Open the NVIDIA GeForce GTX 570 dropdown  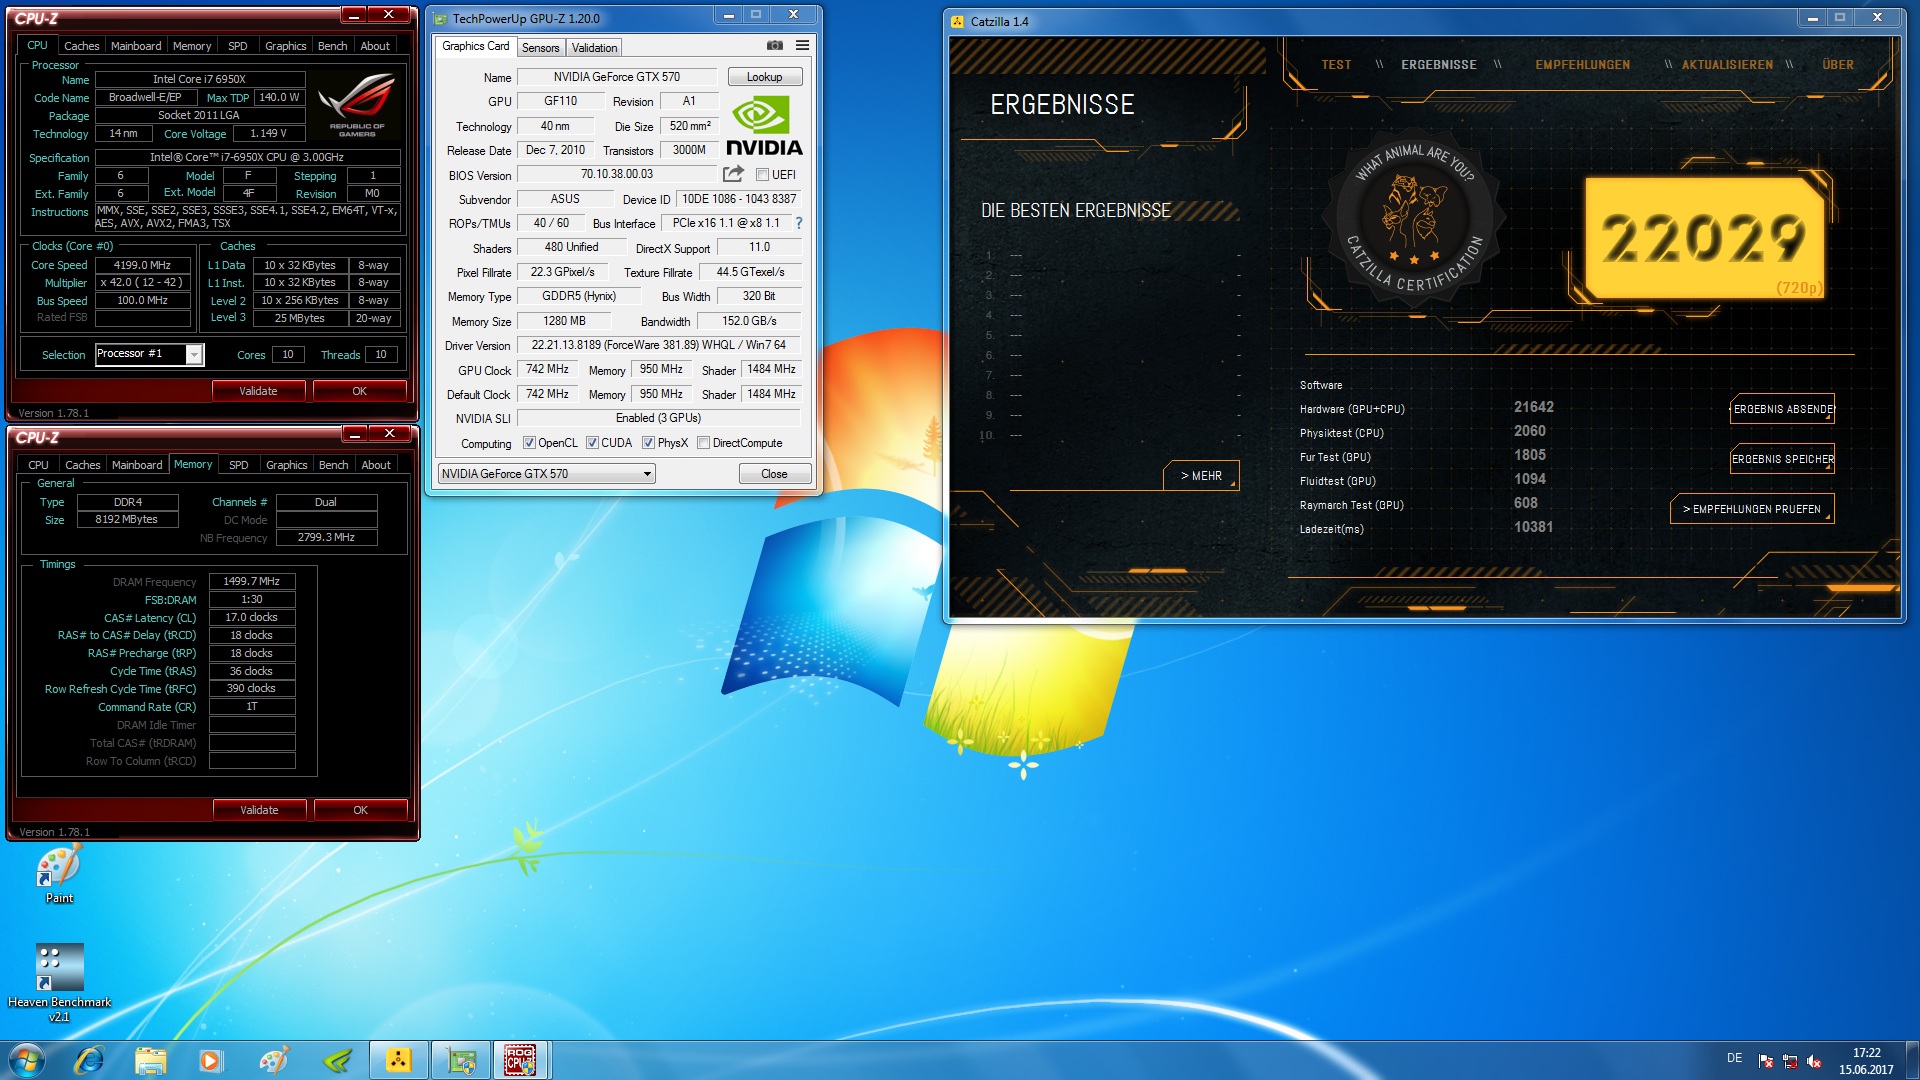[546, 474]
